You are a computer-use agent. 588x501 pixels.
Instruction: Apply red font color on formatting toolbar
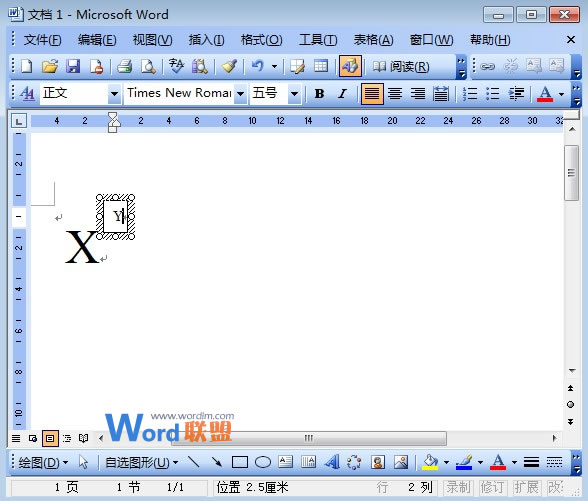(545, 94)
